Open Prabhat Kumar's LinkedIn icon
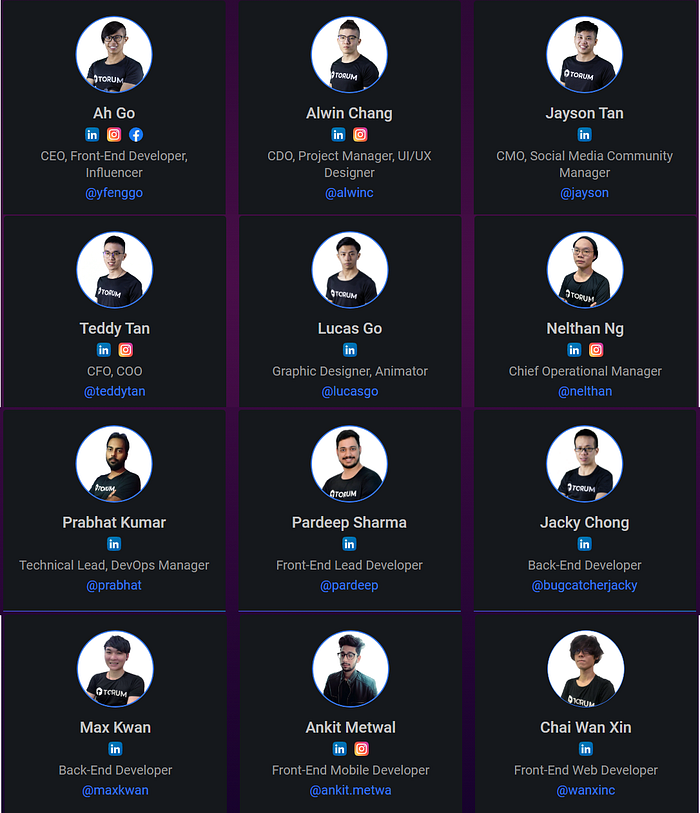The height and width of the screenshot is (813, 700). 114,544
